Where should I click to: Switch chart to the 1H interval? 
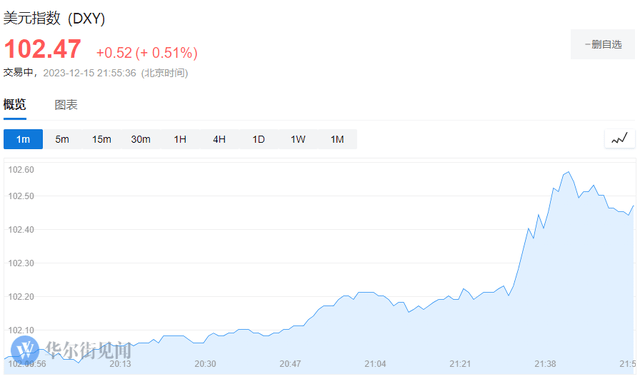click(180, 139)
